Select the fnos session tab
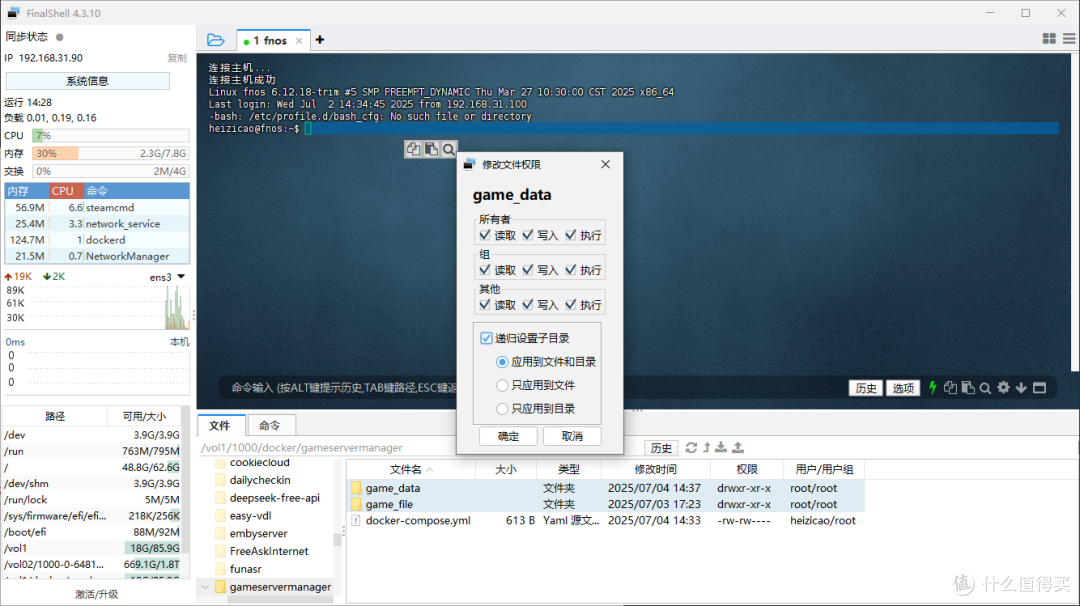Screen dimensions: 1080x606 pyautogui.click(x=272, y=40)
